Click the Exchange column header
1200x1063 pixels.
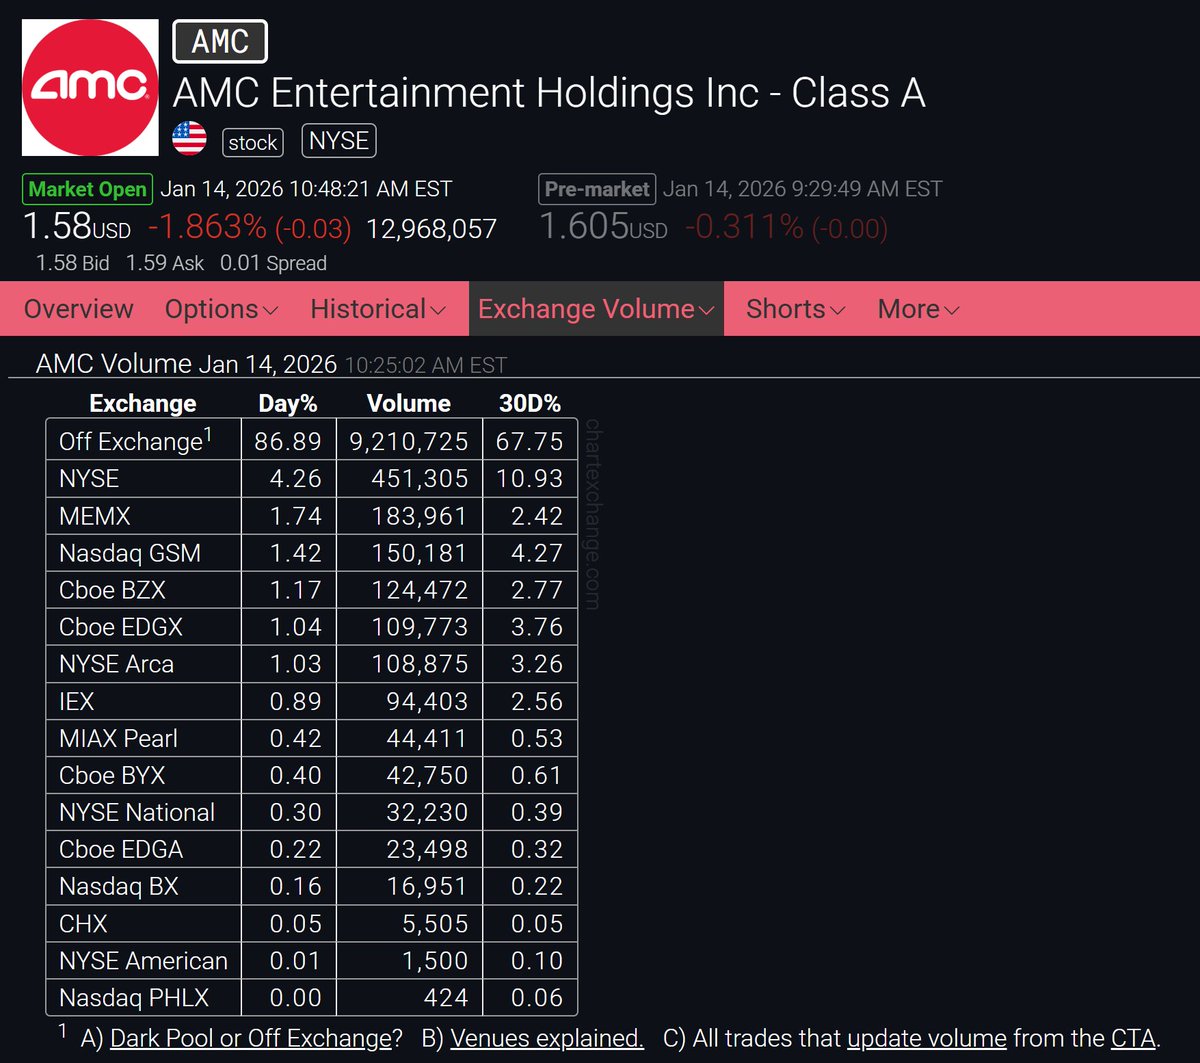(x=143, y=404)
